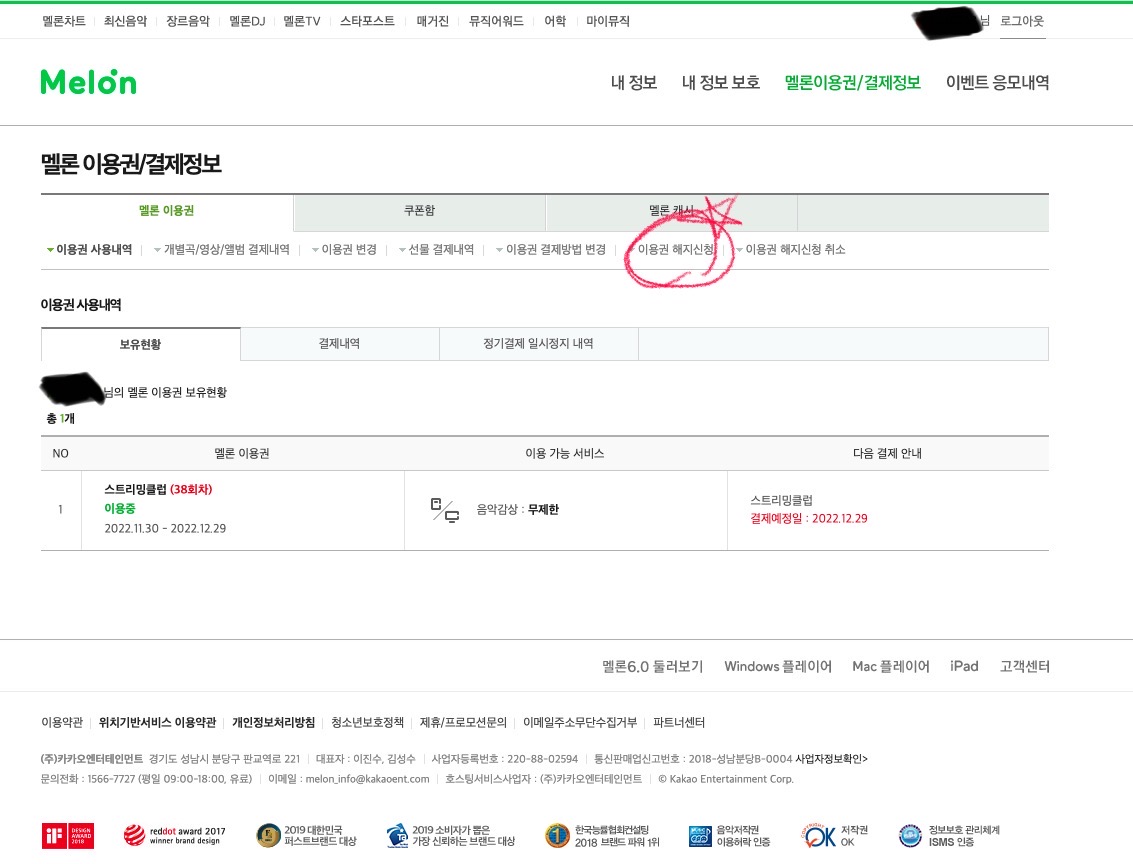Viewport: 1133px width, 864px height.
Task: Click the iF Design Award badge
Action: (68, 836)
